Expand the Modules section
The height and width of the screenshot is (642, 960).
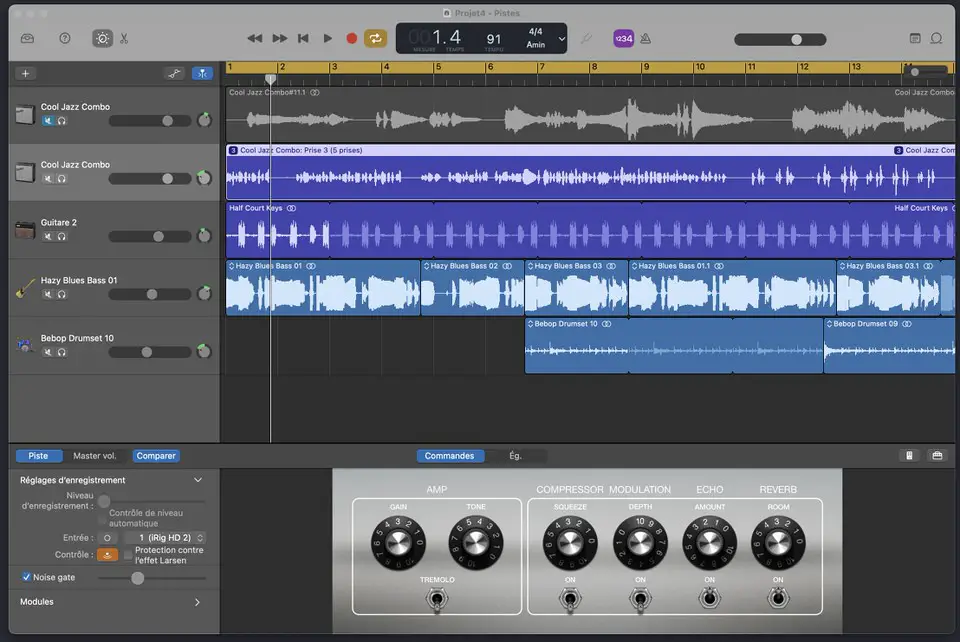(x=197, y=602)
